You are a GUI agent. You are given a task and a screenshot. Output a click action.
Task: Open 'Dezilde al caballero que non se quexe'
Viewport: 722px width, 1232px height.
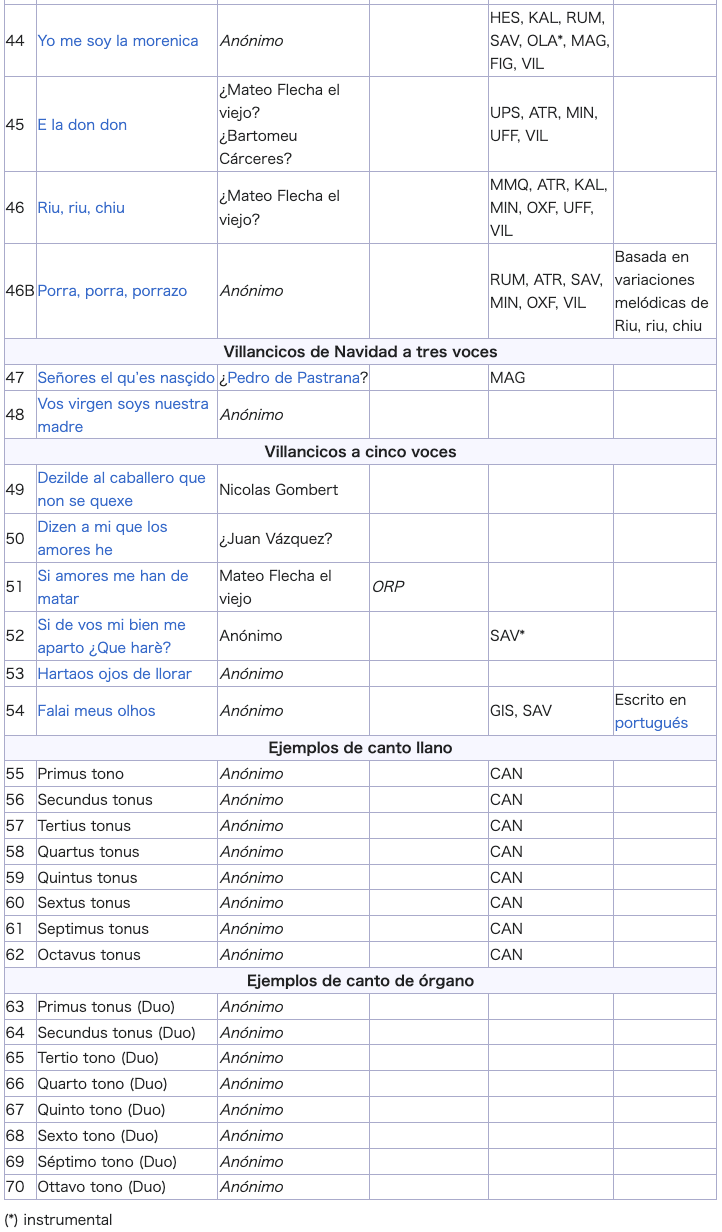tap(121, 489)
